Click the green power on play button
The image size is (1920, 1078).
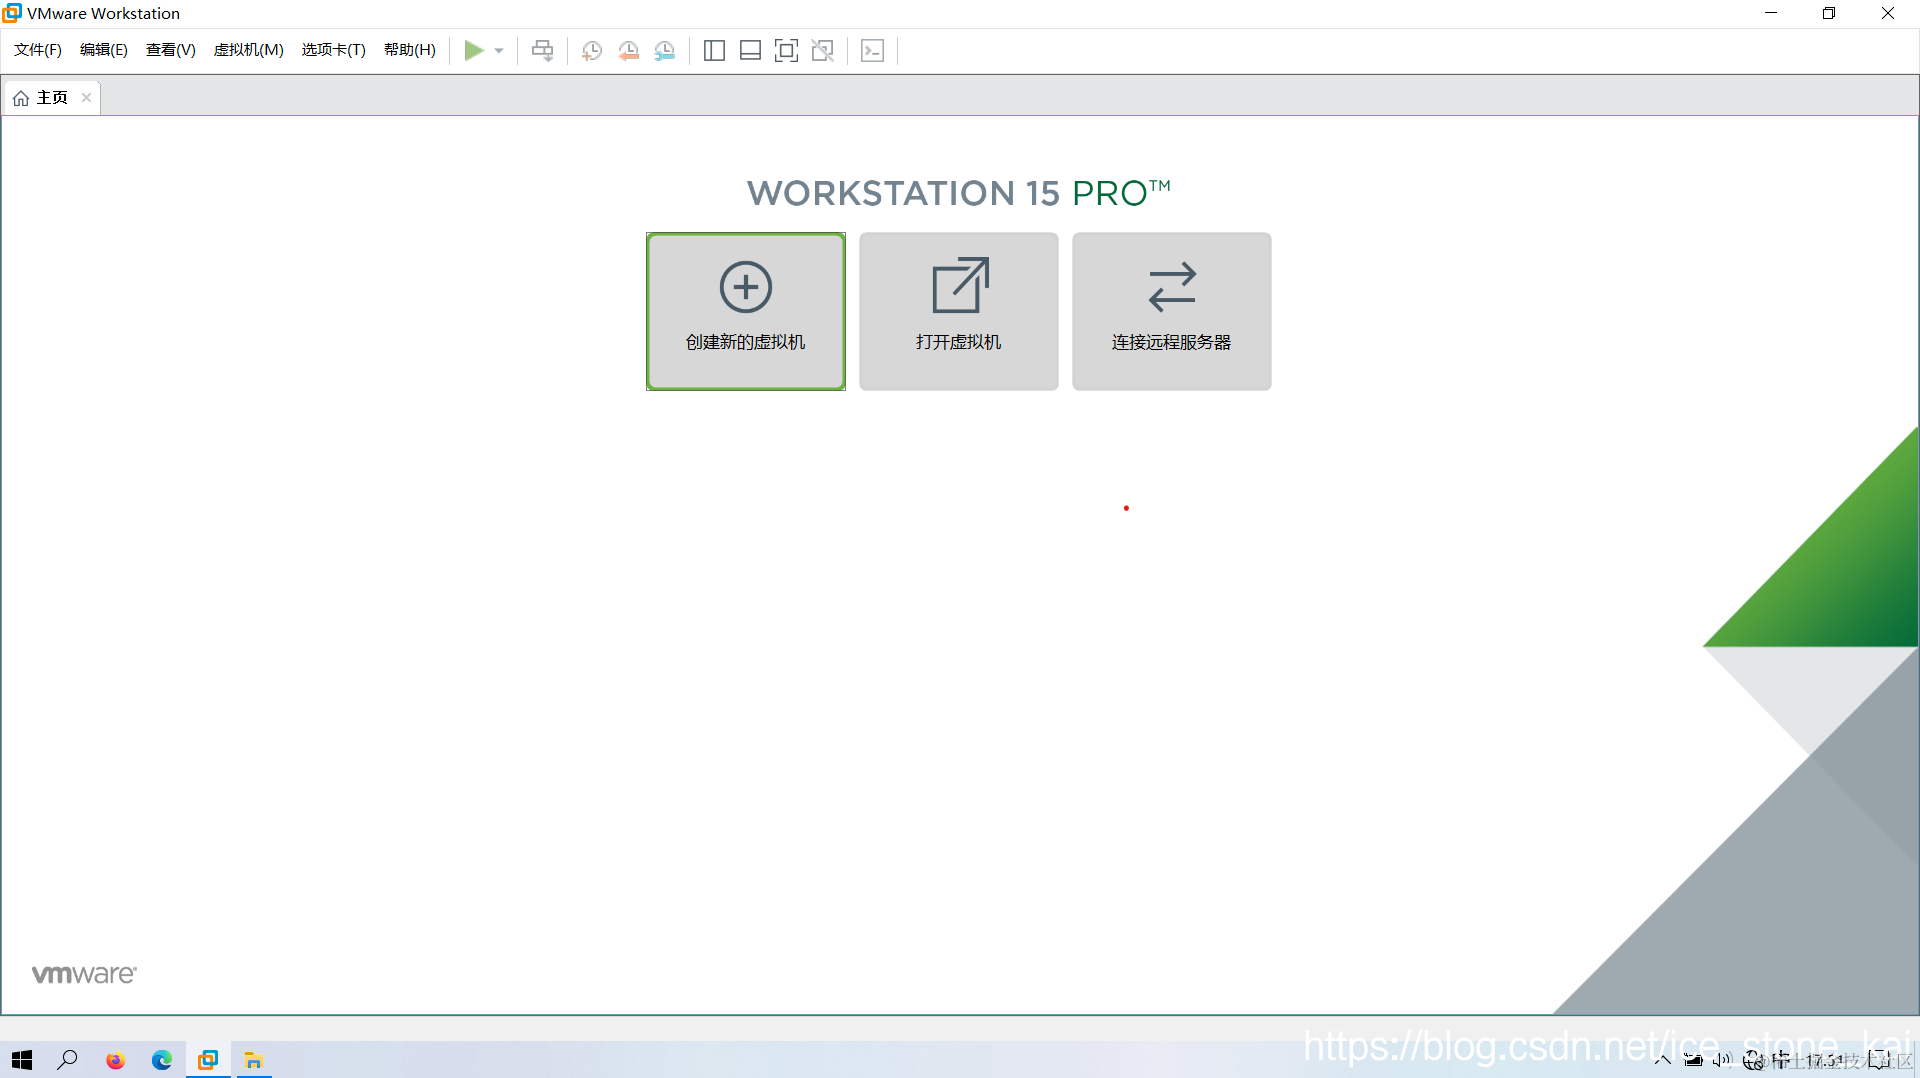click(x=474, y=50)
